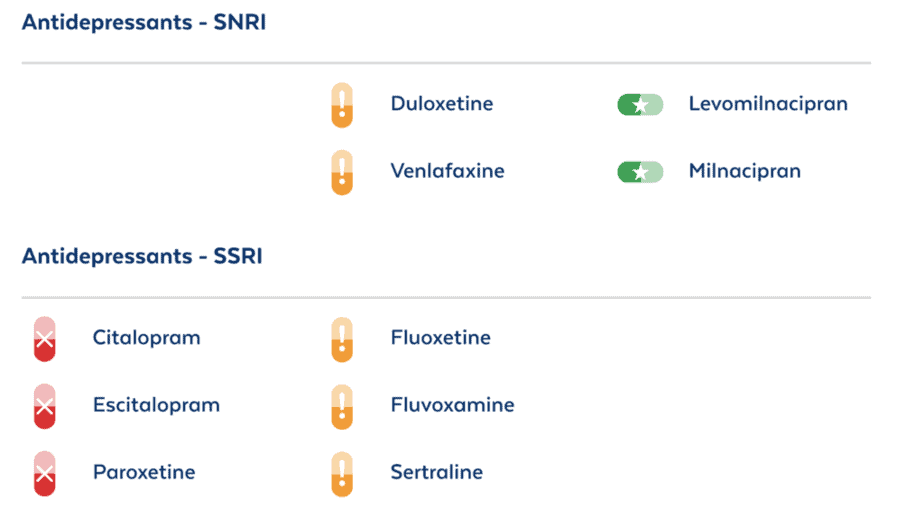Click the orange caution pill beside Venlafaxine
The width and height of the screenshot is (924, 519).
pos(342,172)
